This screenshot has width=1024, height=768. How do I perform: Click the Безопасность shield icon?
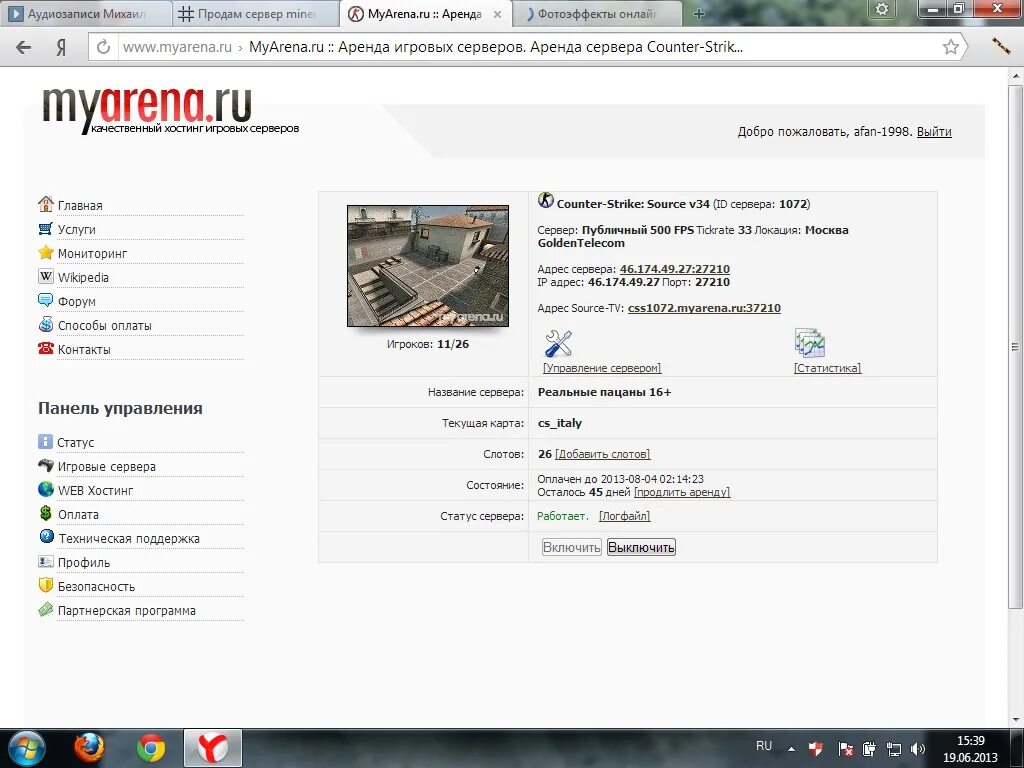(x=46, y=585)
